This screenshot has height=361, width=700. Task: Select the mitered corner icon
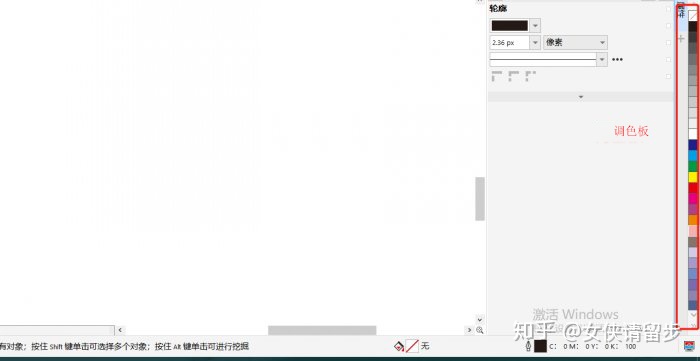click(x=496, y=76)
